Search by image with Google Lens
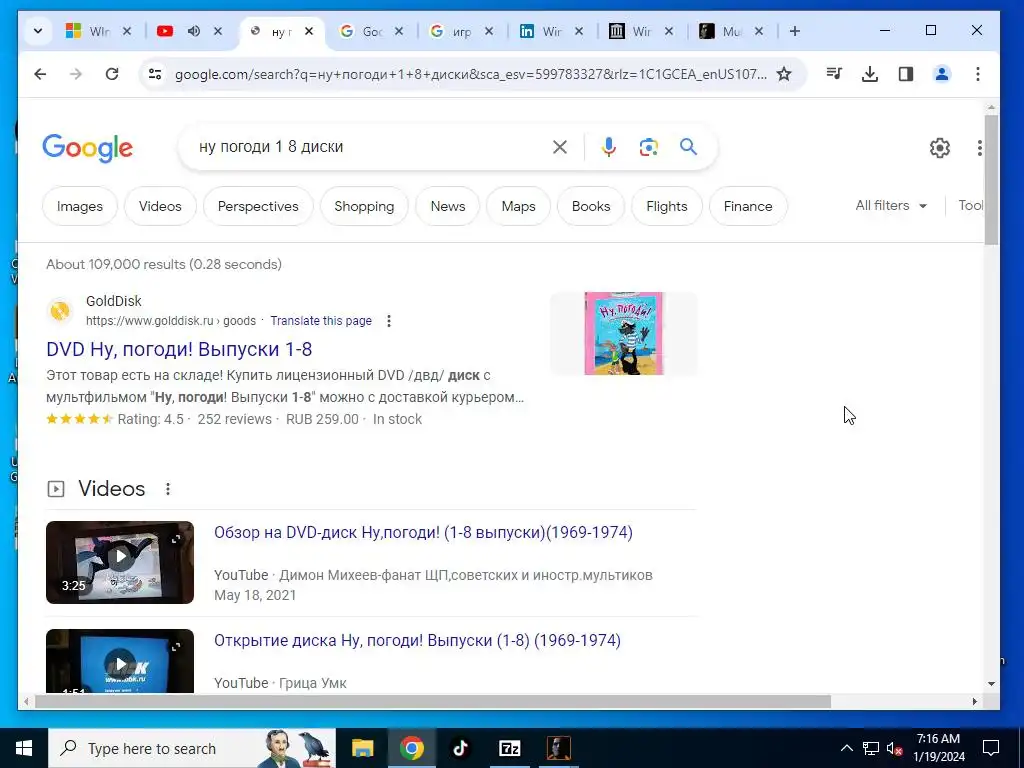Viewport: 1024px width, 768px height. (648, 147)
